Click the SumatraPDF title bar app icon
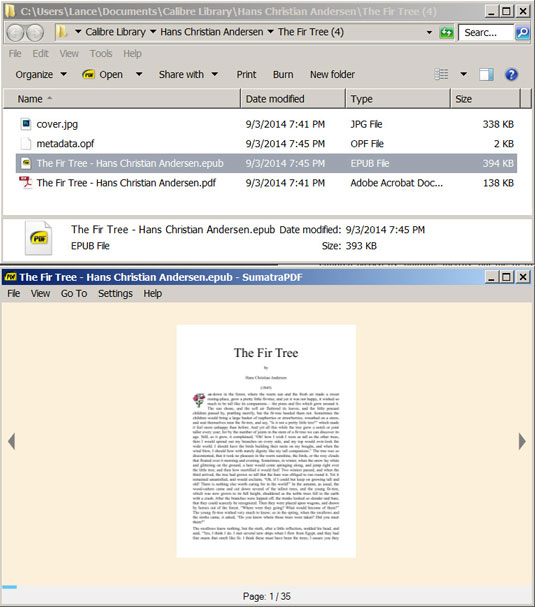This screenshot has height=607, width=535. click(x=10, y=277)
